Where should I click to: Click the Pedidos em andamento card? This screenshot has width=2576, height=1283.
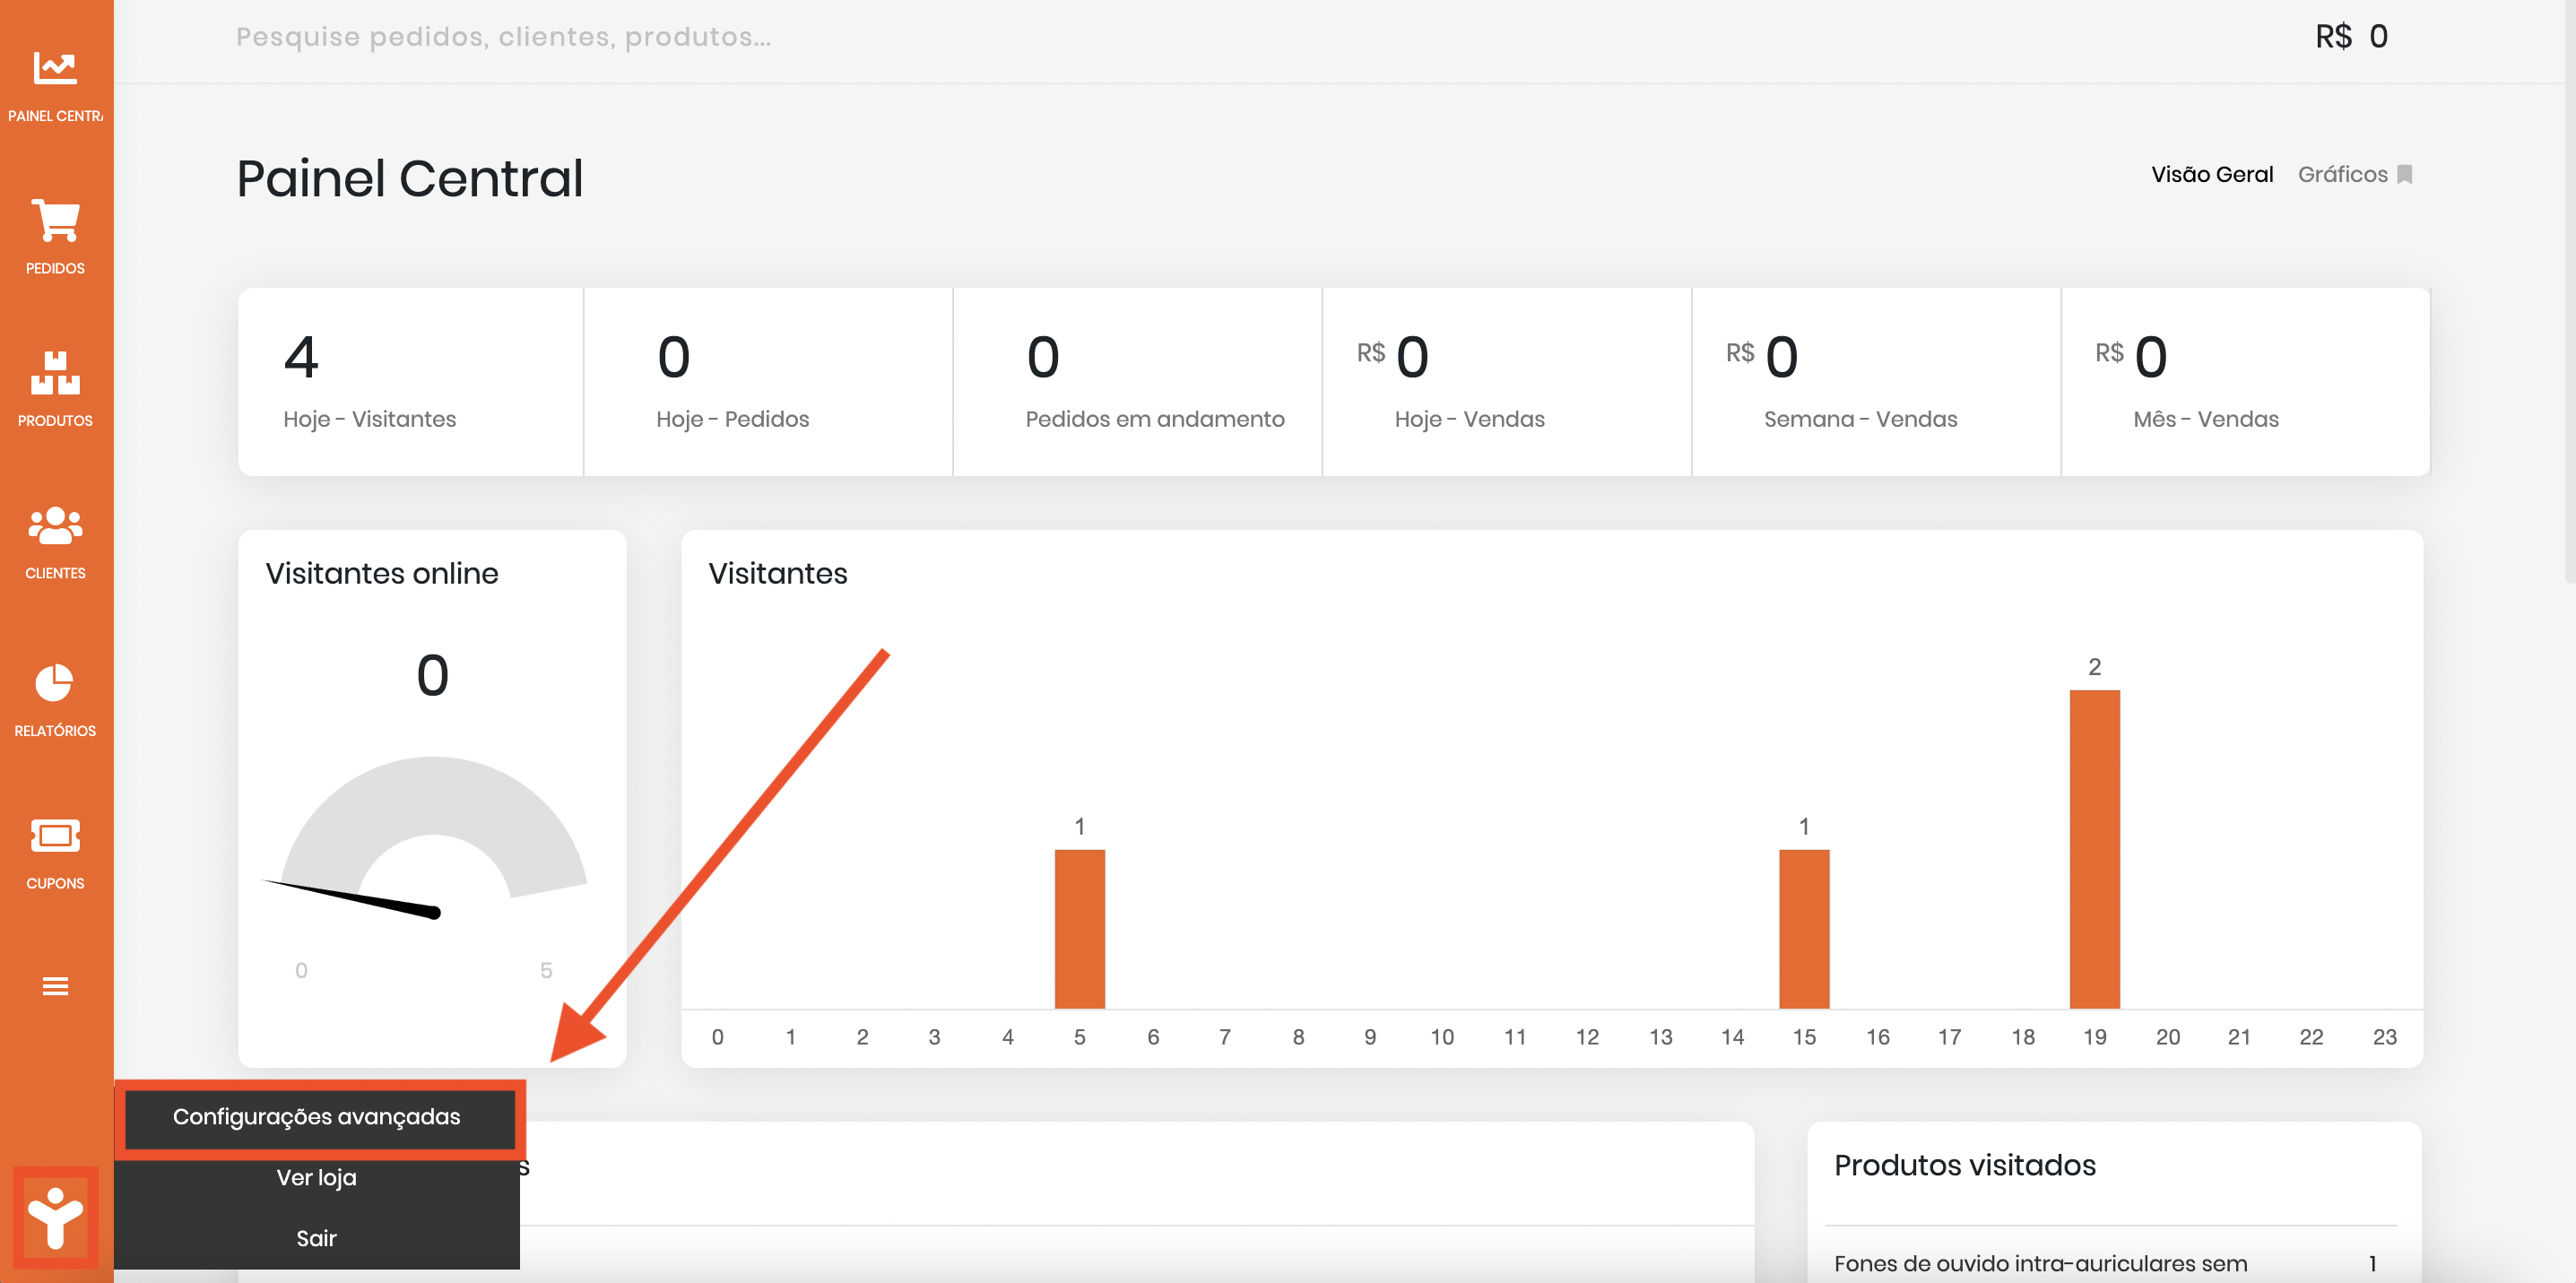pyautogui.click(x=1137, y=382)
